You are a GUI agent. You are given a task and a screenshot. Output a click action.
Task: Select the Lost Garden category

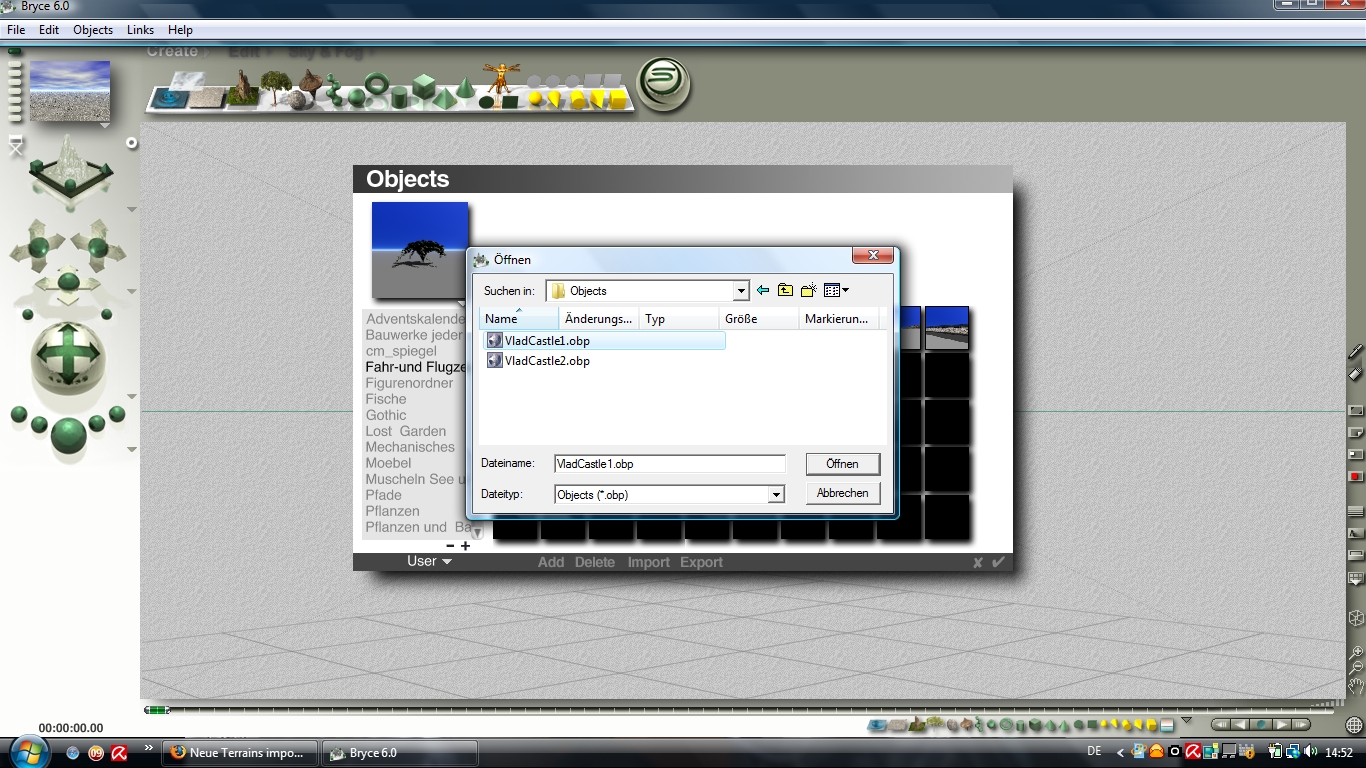click(405, 431)
